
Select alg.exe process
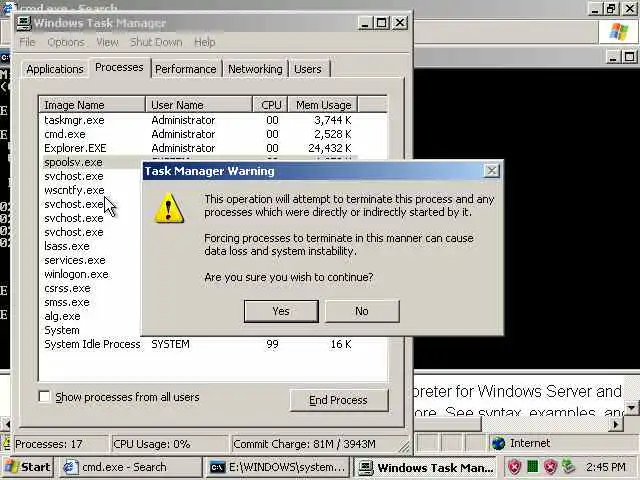[x=62, y=316]
